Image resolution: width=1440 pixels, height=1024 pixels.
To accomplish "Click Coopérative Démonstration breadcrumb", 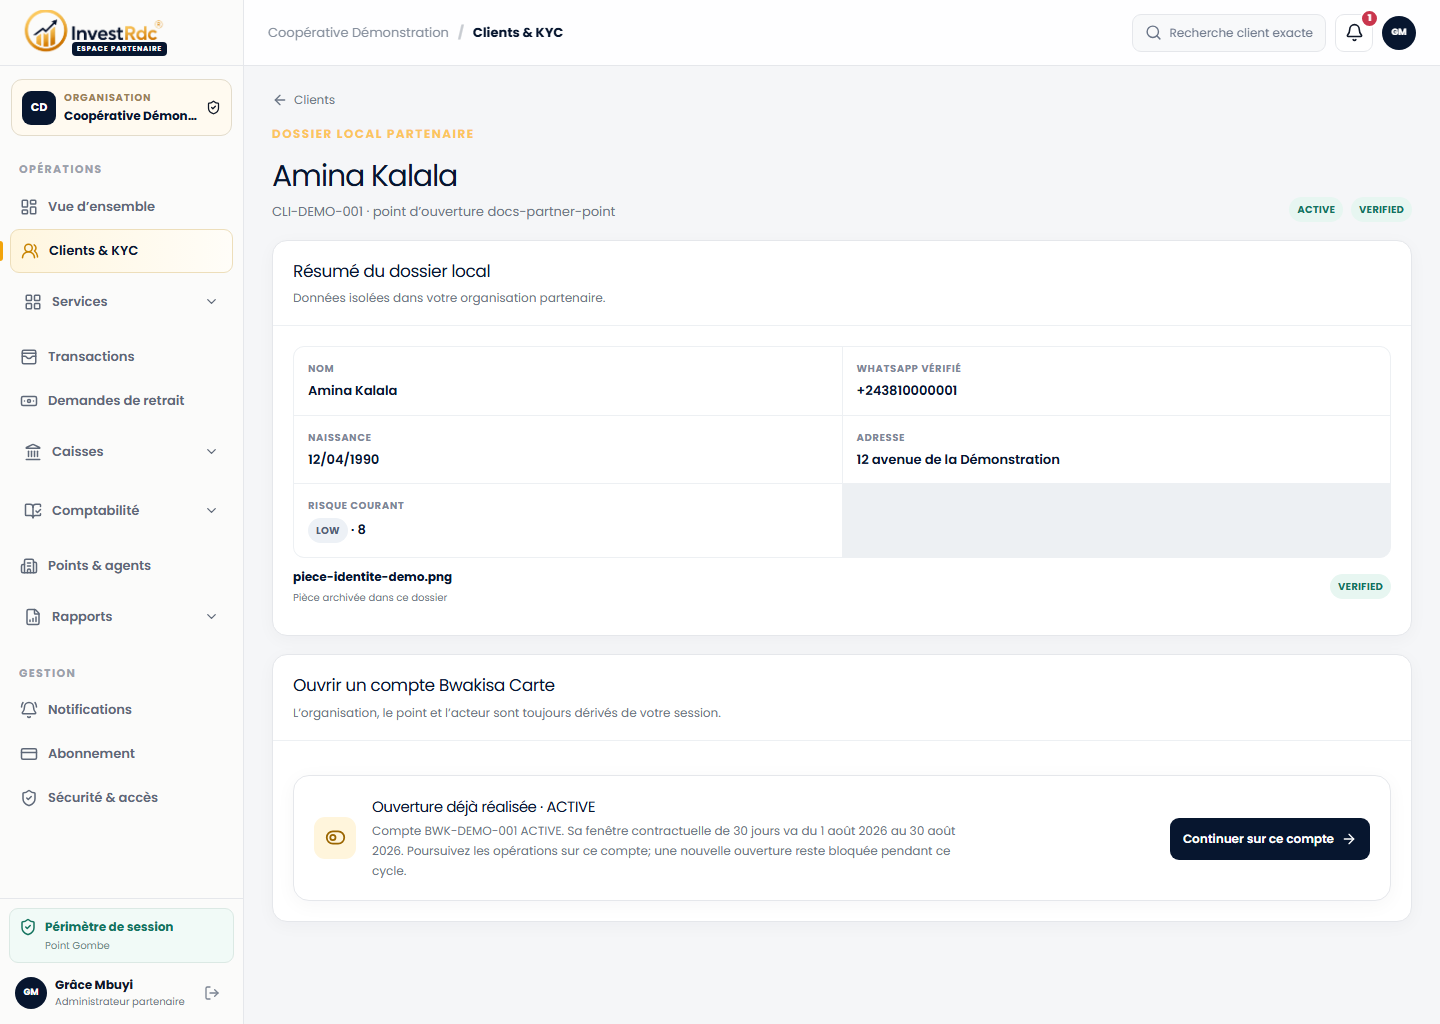I will point(358,33).
